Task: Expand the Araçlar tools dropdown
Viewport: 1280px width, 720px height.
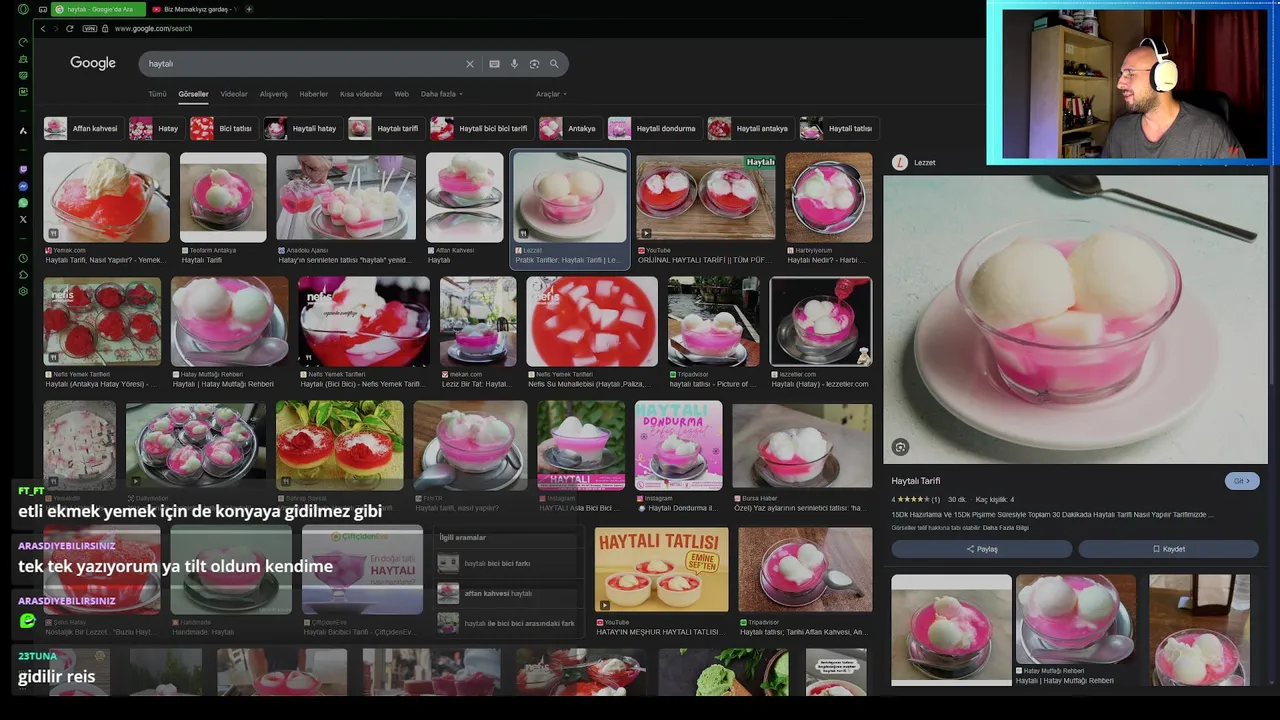Action: point(551,94)
